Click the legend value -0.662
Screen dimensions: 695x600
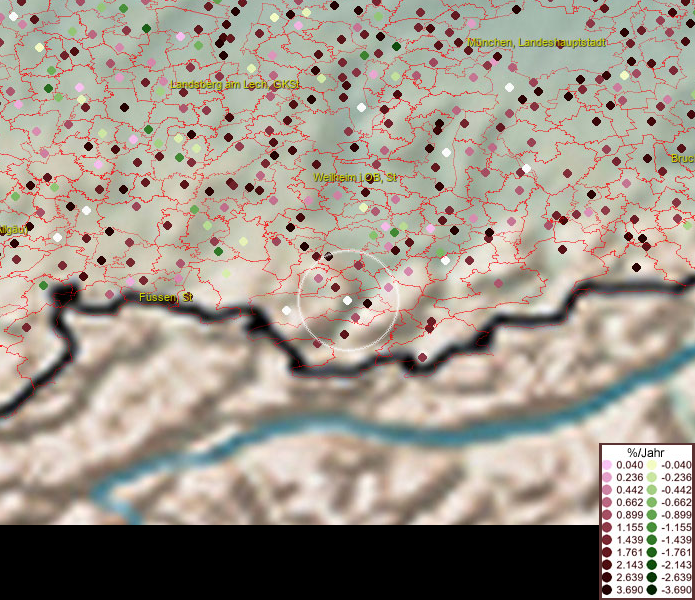coord(676,503)
